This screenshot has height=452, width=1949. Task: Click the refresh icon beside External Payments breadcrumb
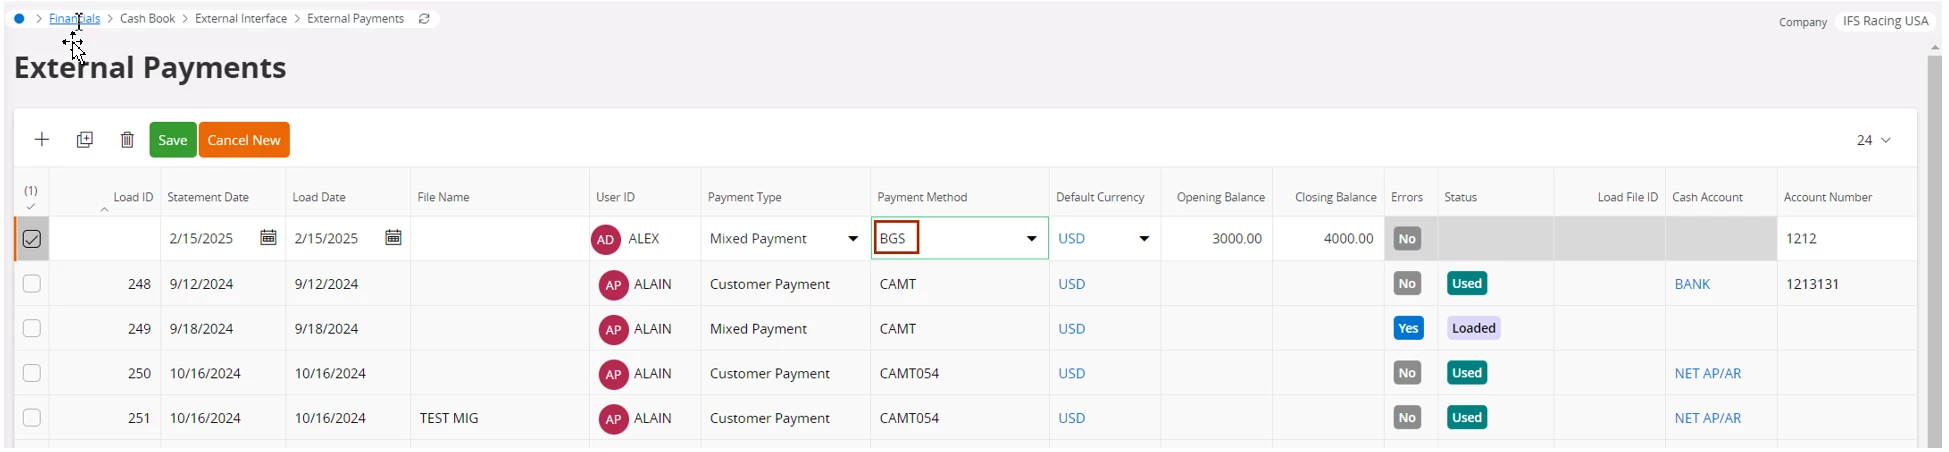pyautogui.click(x=424, y=19)
